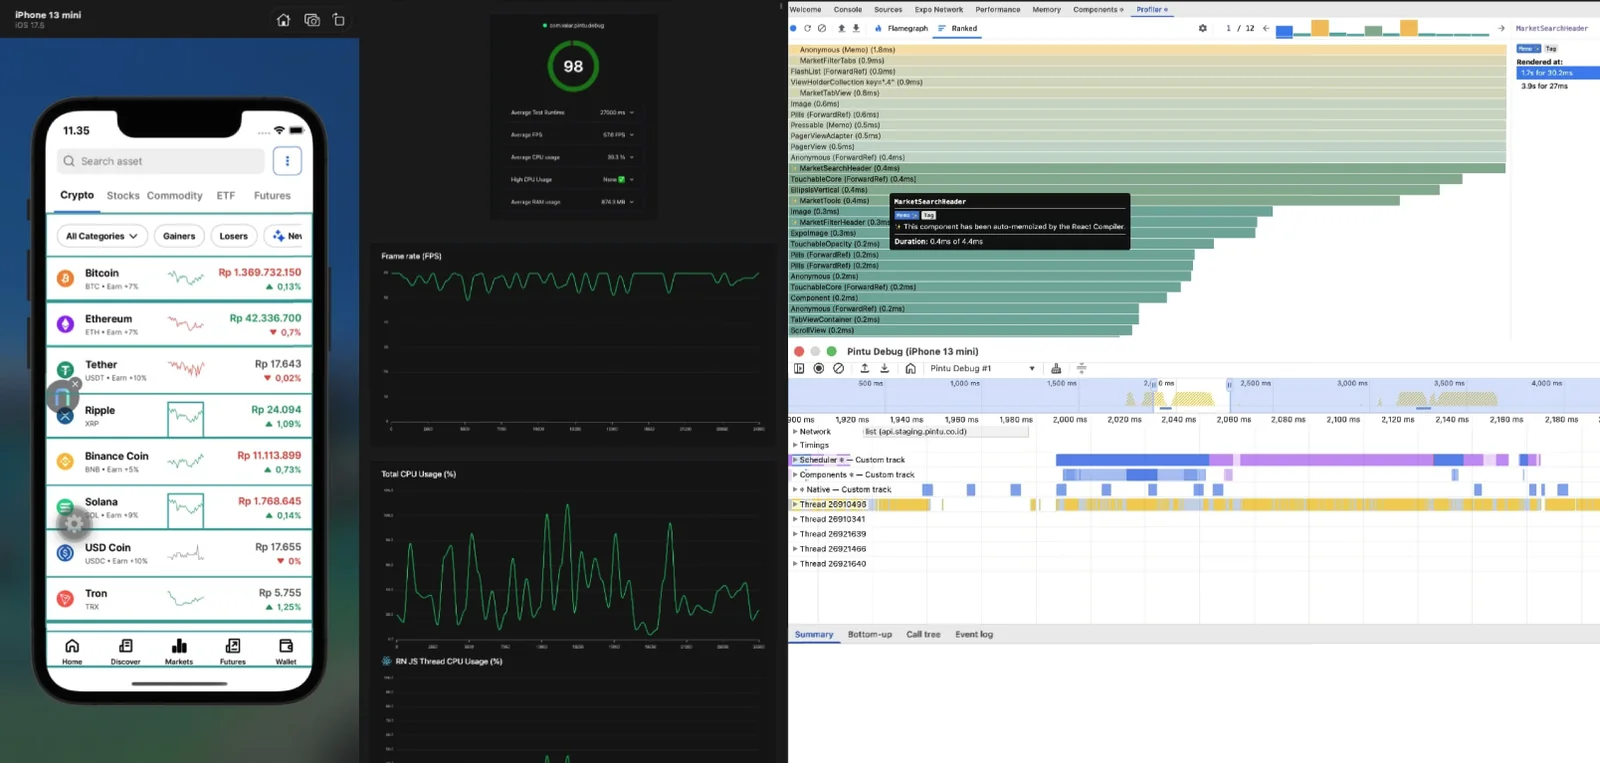Tap the Bitcoin coin logo
The width and height of the screenshot is (1600, 763).
click(65, 278)
